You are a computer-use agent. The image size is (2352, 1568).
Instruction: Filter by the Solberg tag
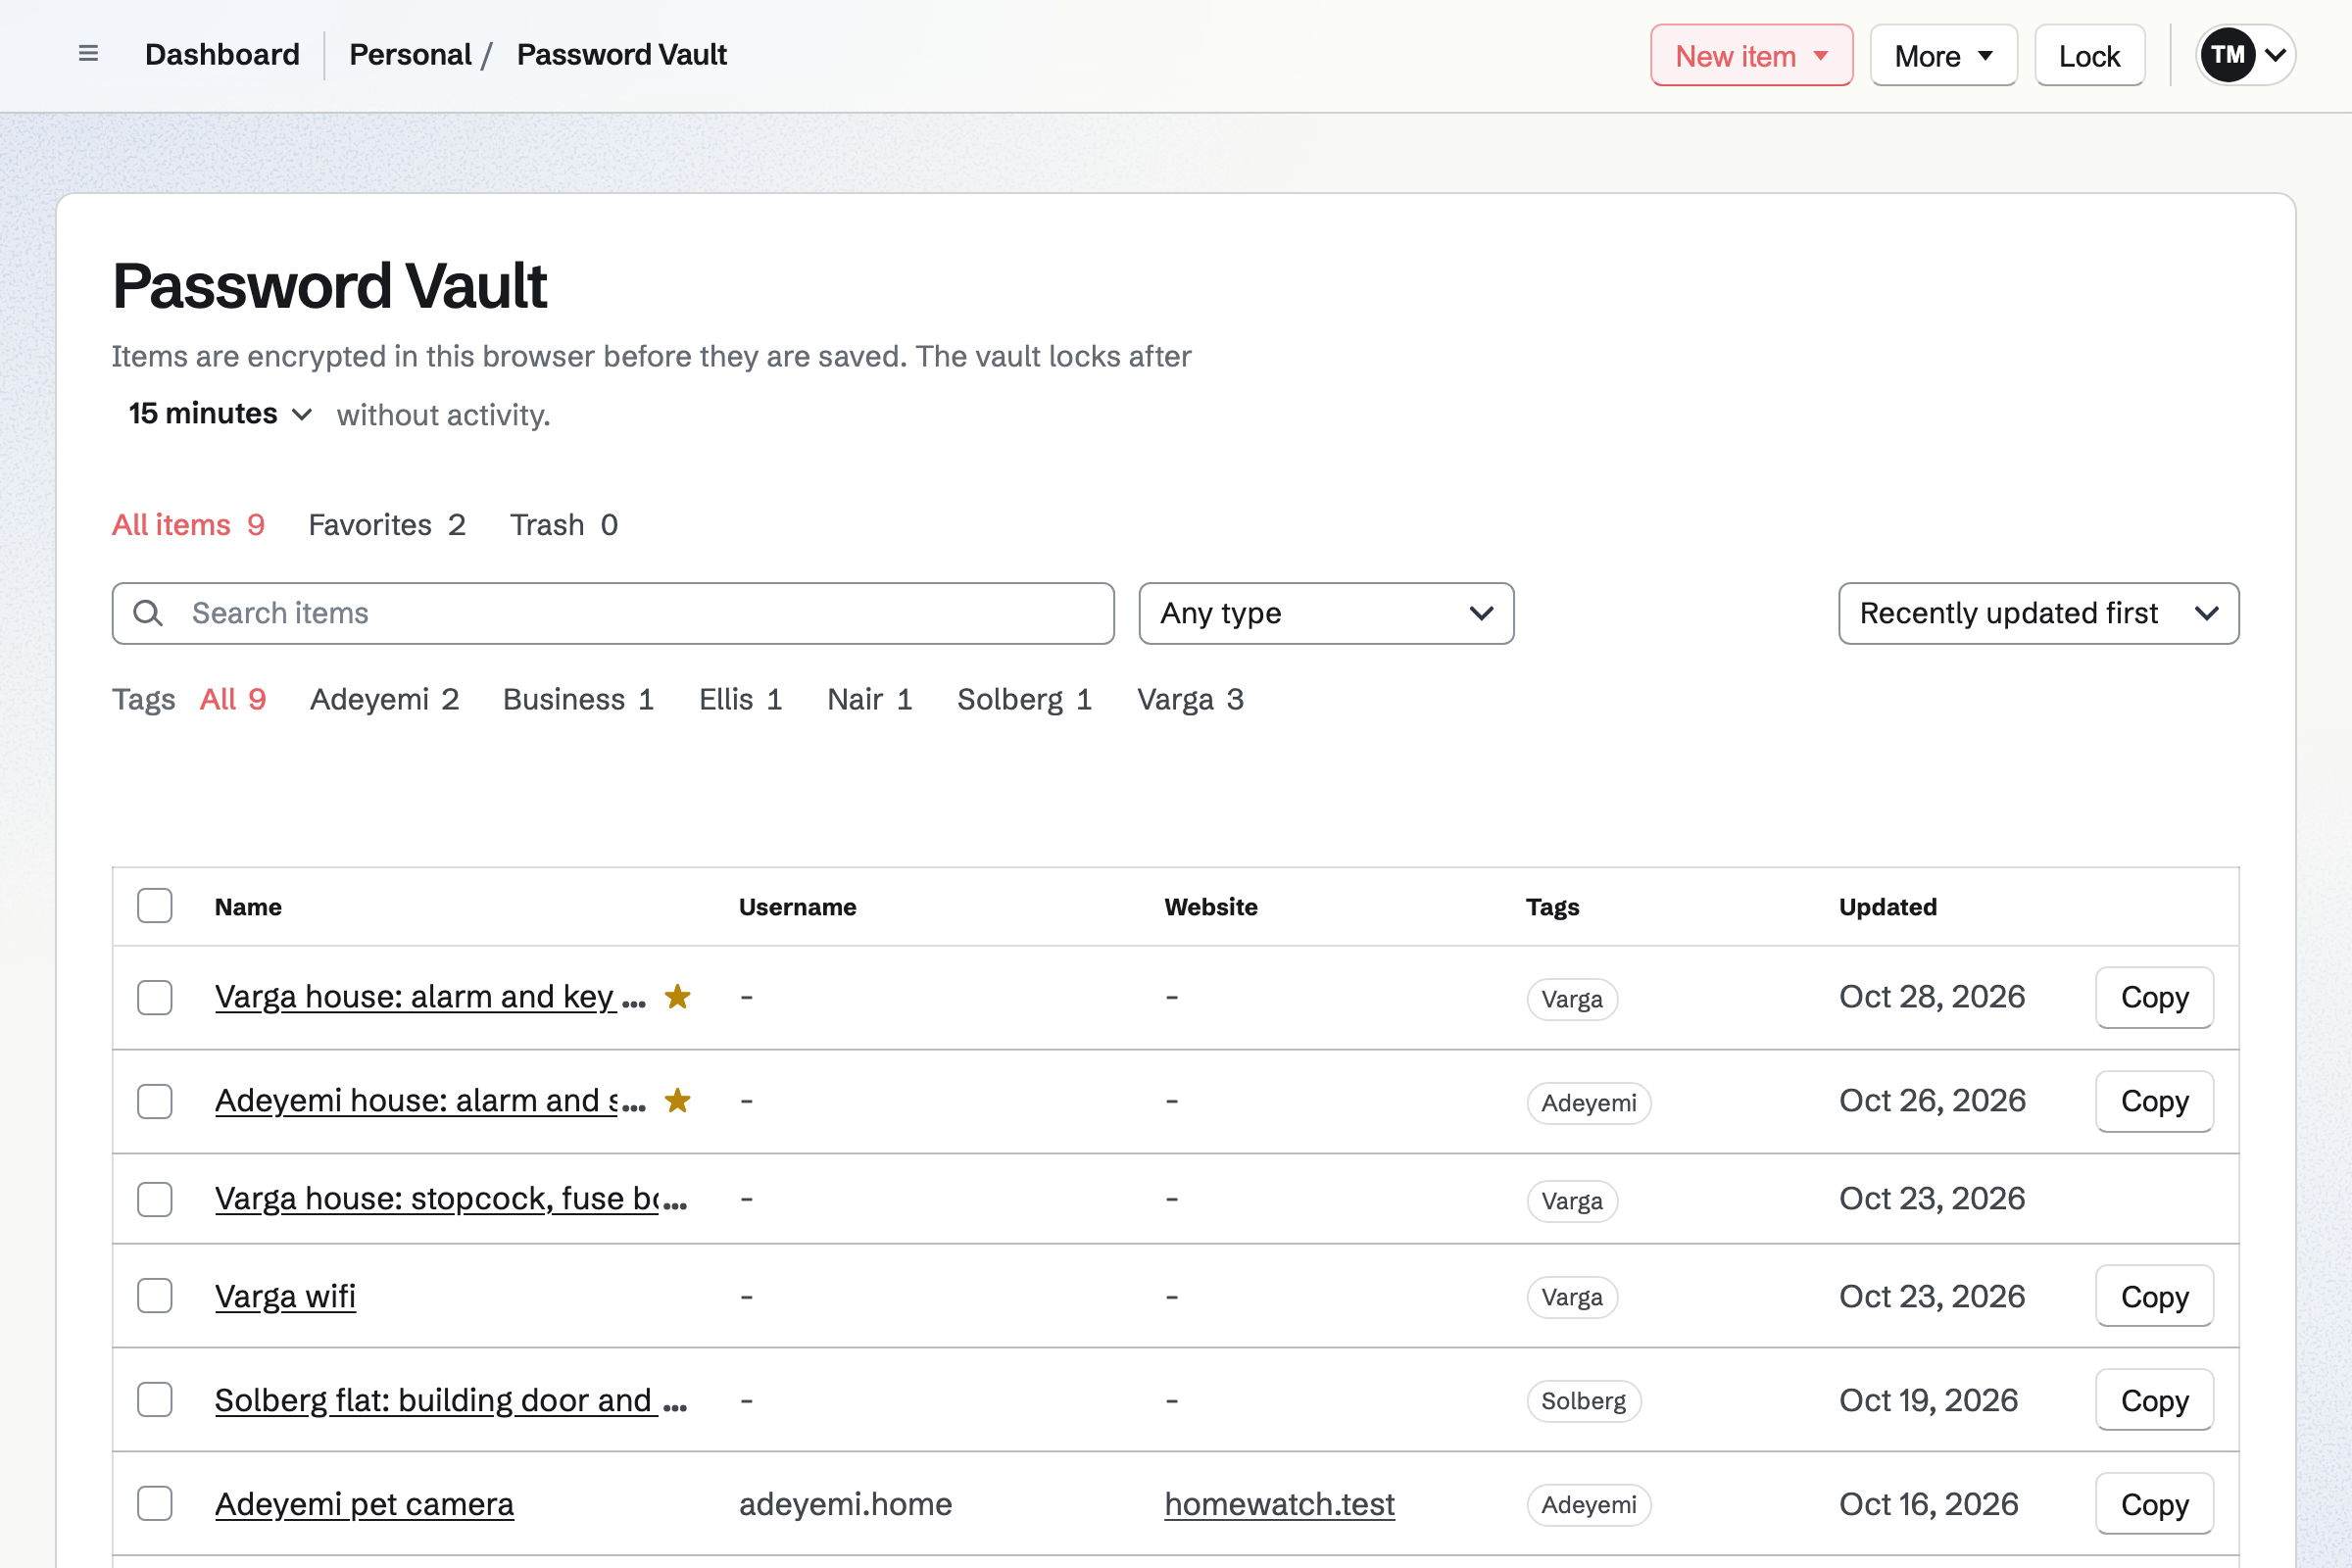pyautogui.click(x=1024, y=699)
